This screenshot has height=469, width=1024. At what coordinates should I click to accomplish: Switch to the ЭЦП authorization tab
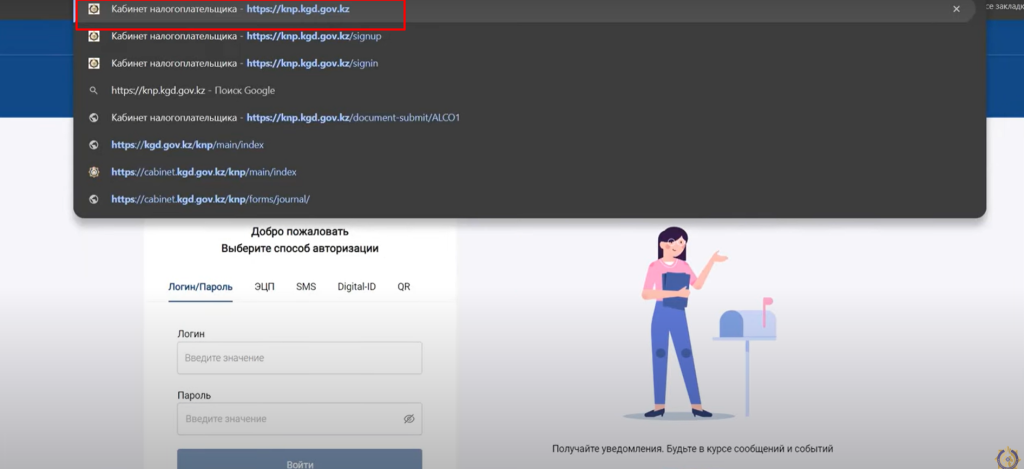pyautogui.click(x=264, y=287)
